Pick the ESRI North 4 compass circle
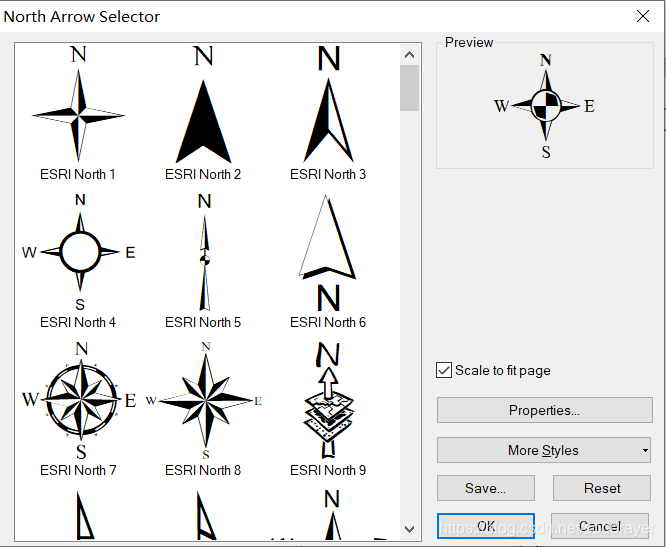The width and height of the screenshot is (666, 547). point(79,252)
